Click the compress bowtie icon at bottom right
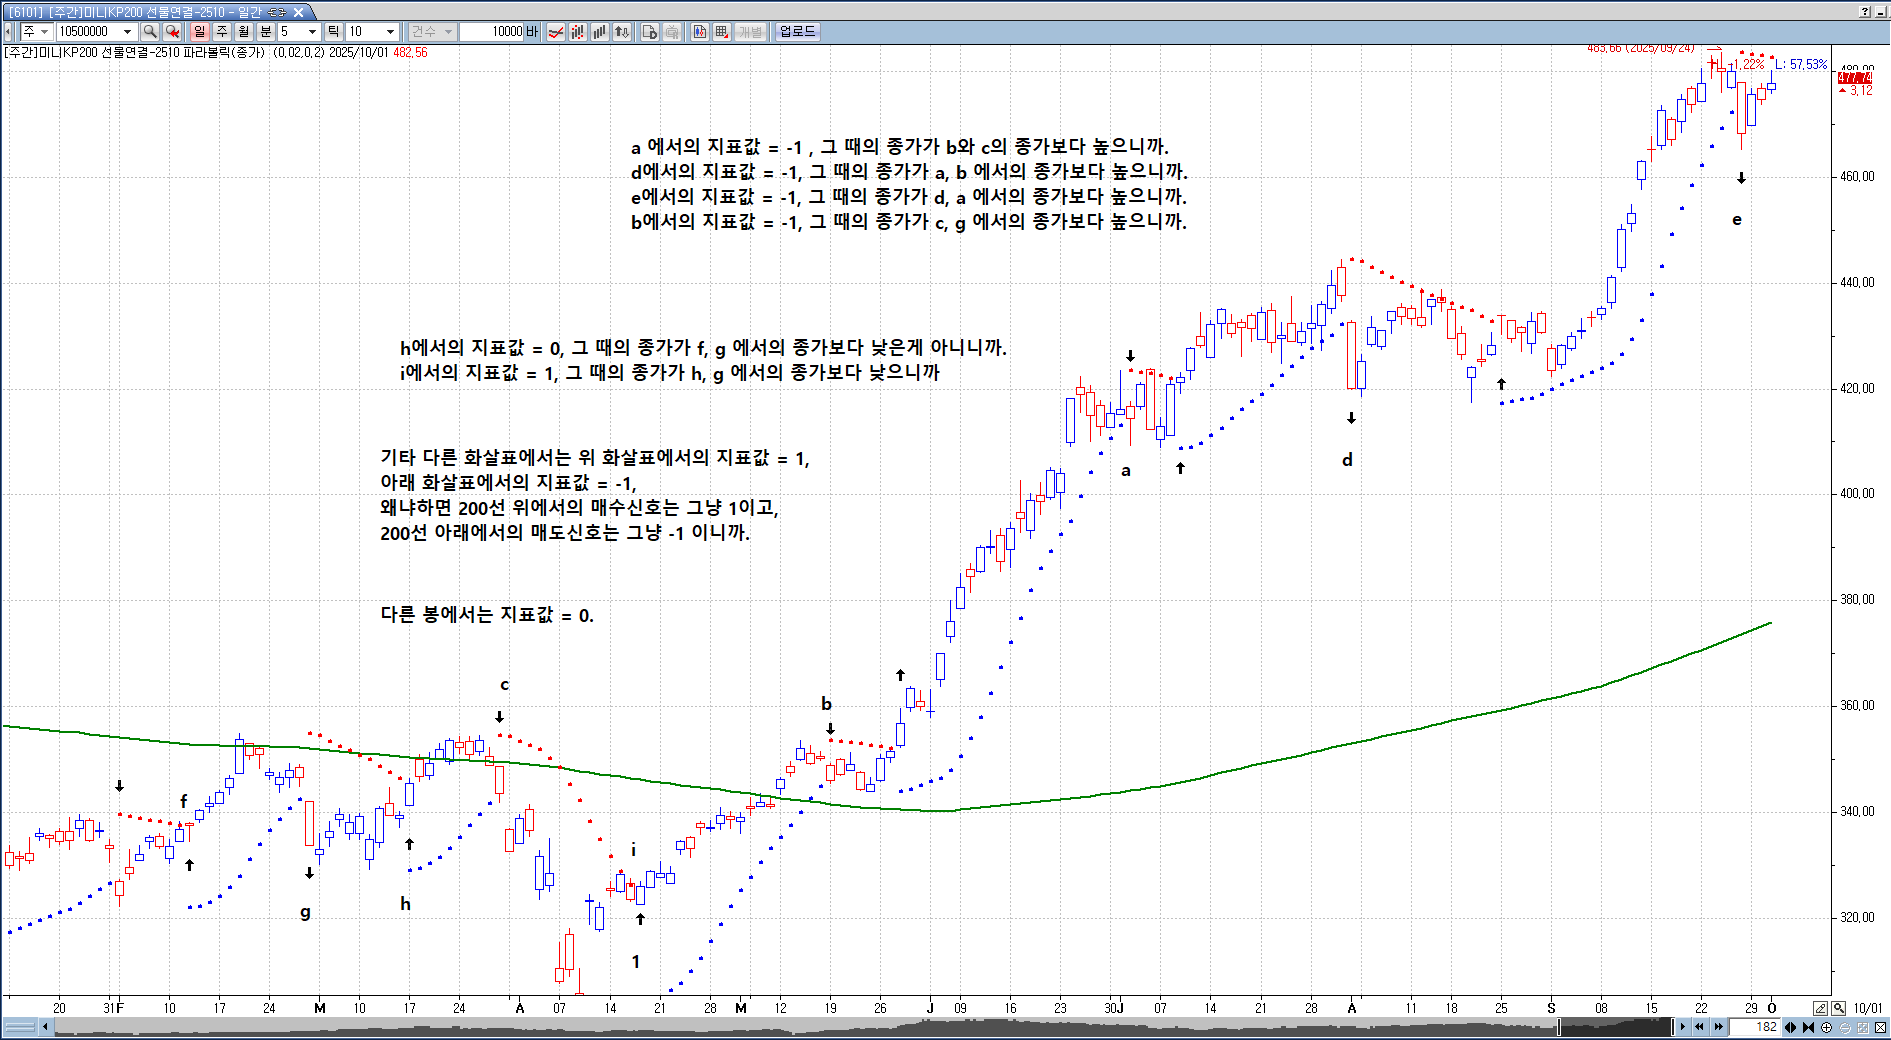Viewport: 1891px width, 1040px height. 1808,1027
